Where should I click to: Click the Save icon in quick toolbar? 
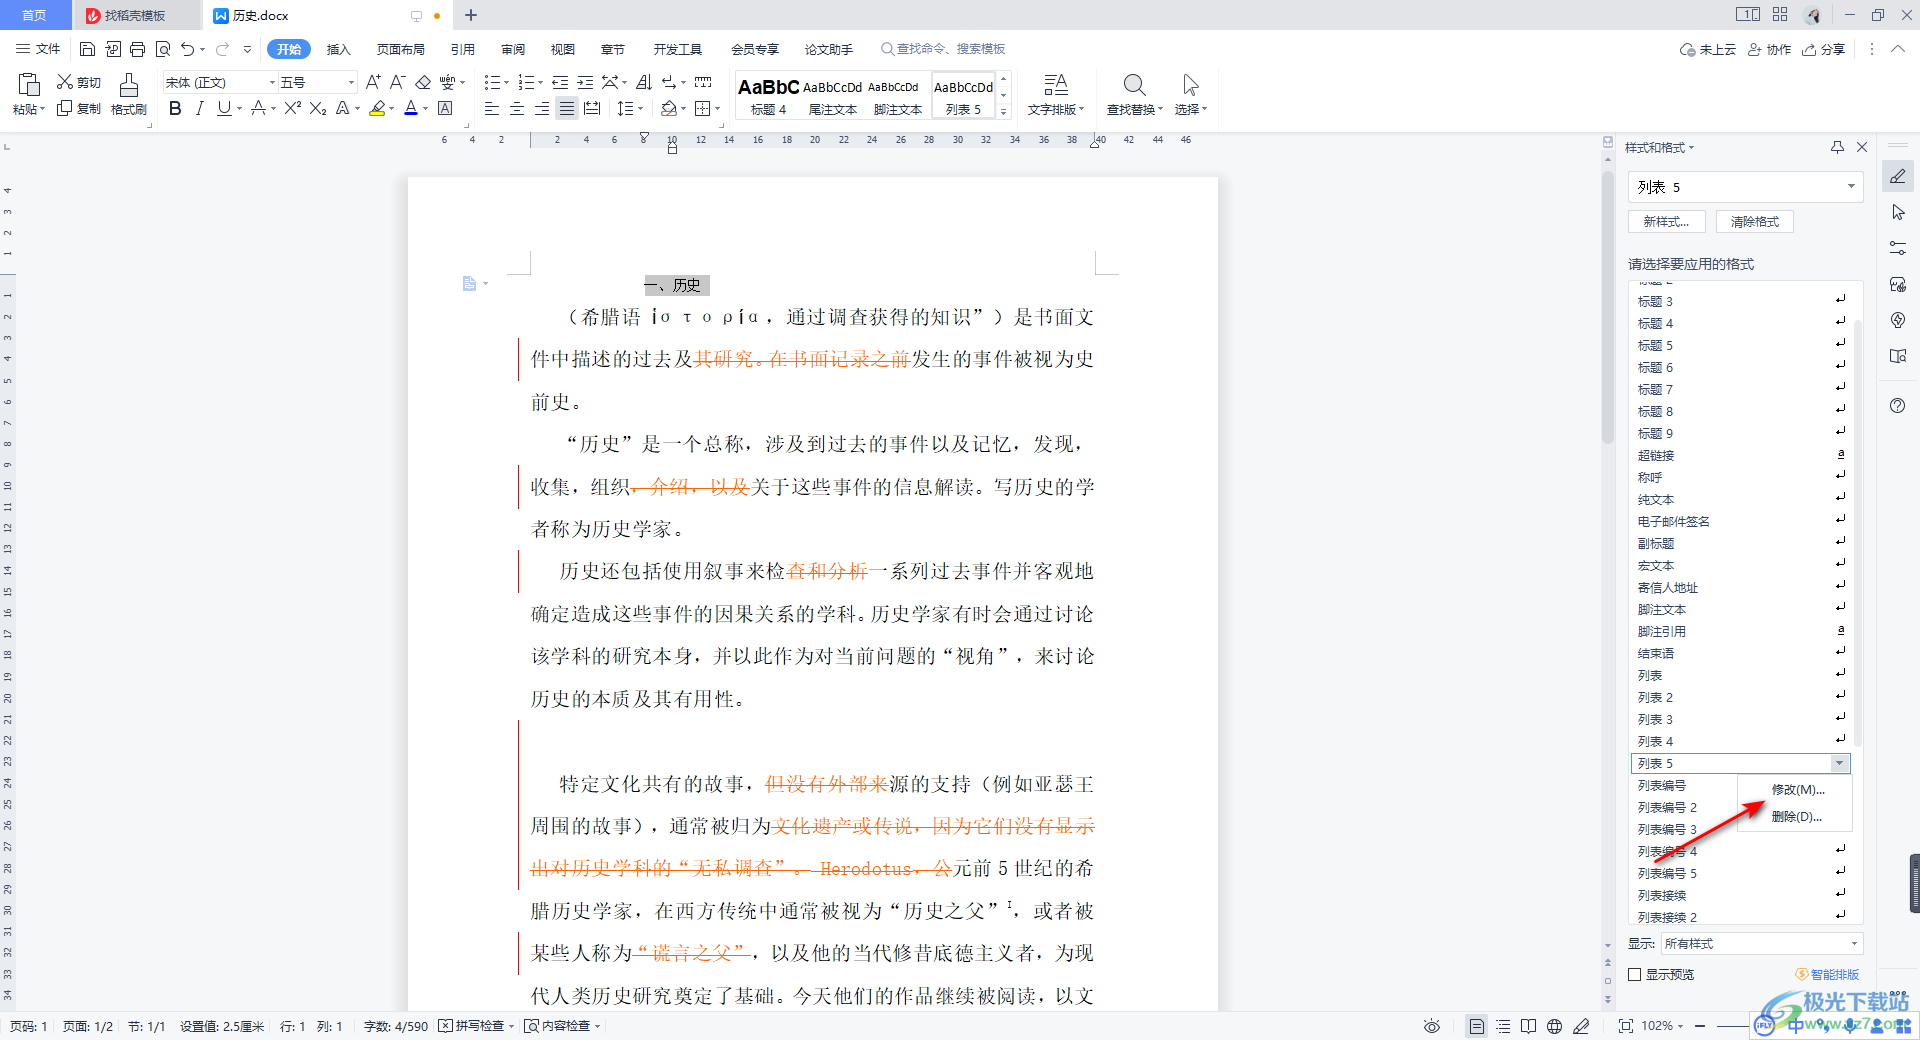(x=87, y=49)
